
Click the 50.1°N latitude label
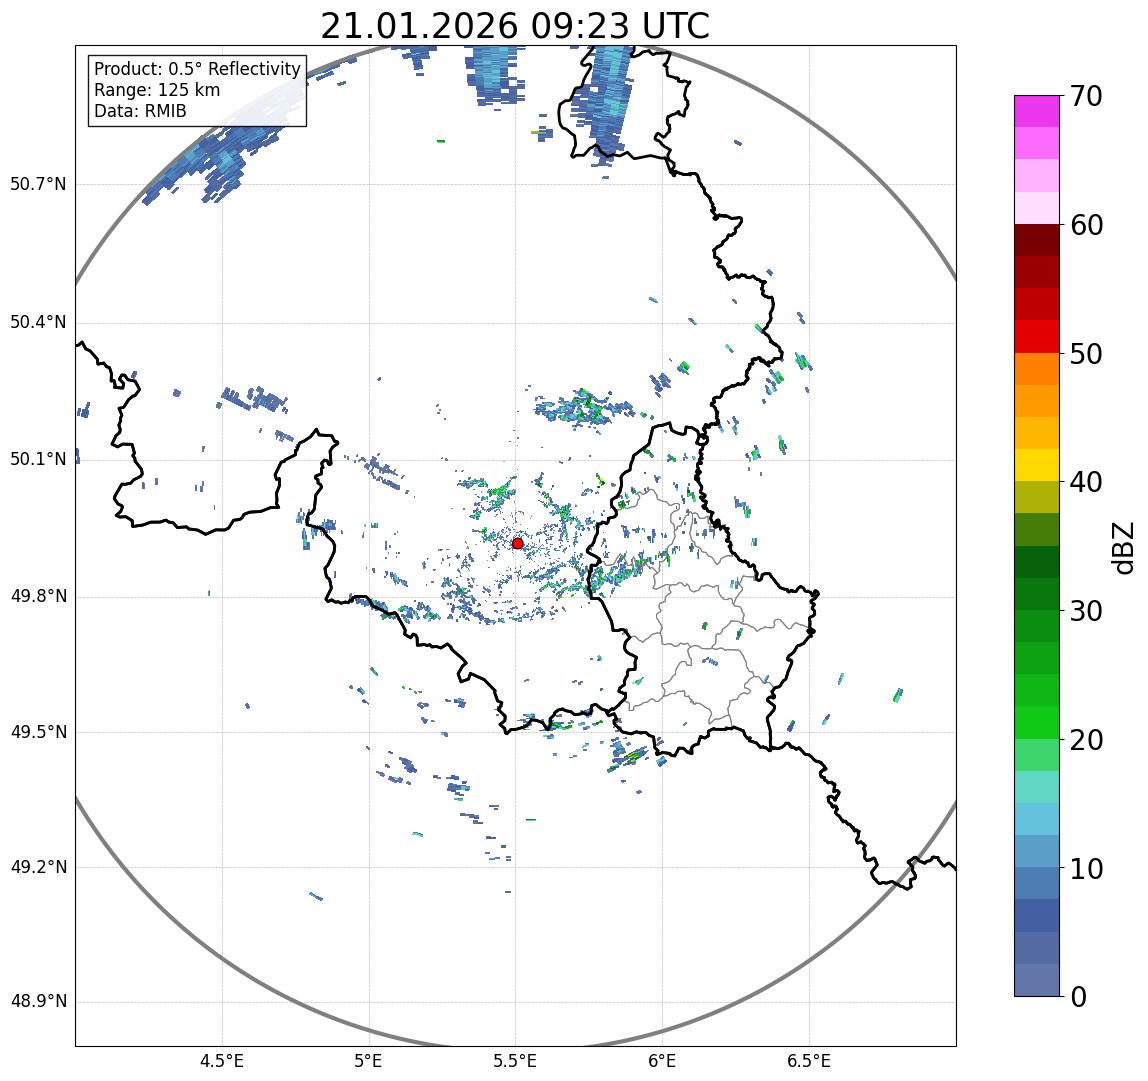point(38,459)
